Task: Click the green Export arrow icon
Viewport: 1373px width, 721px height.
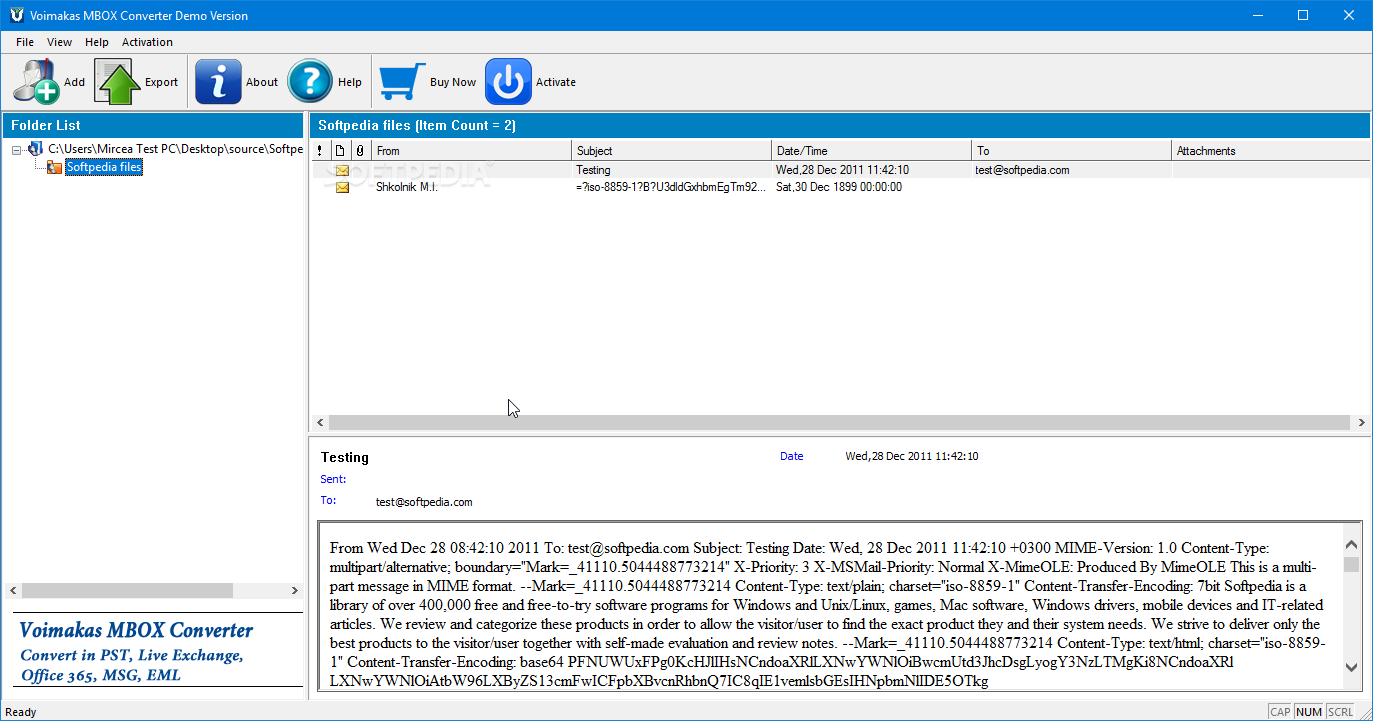Action: click(118, 82)
